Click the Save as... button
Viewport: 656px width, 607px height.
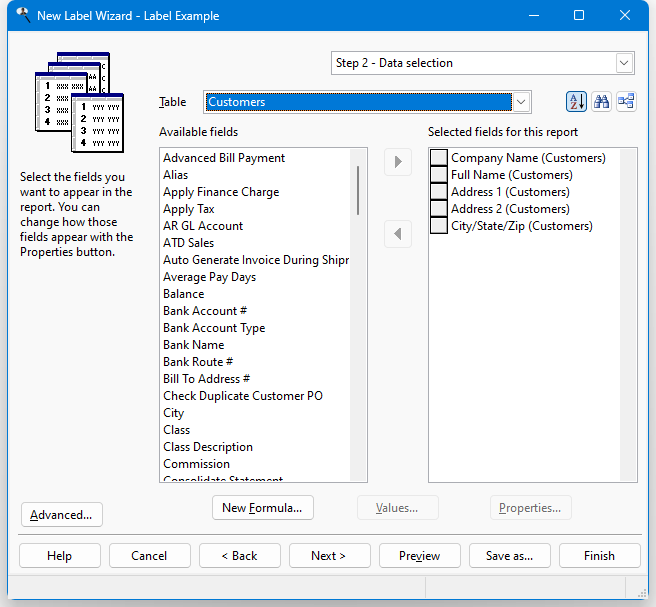pos(510,556)
